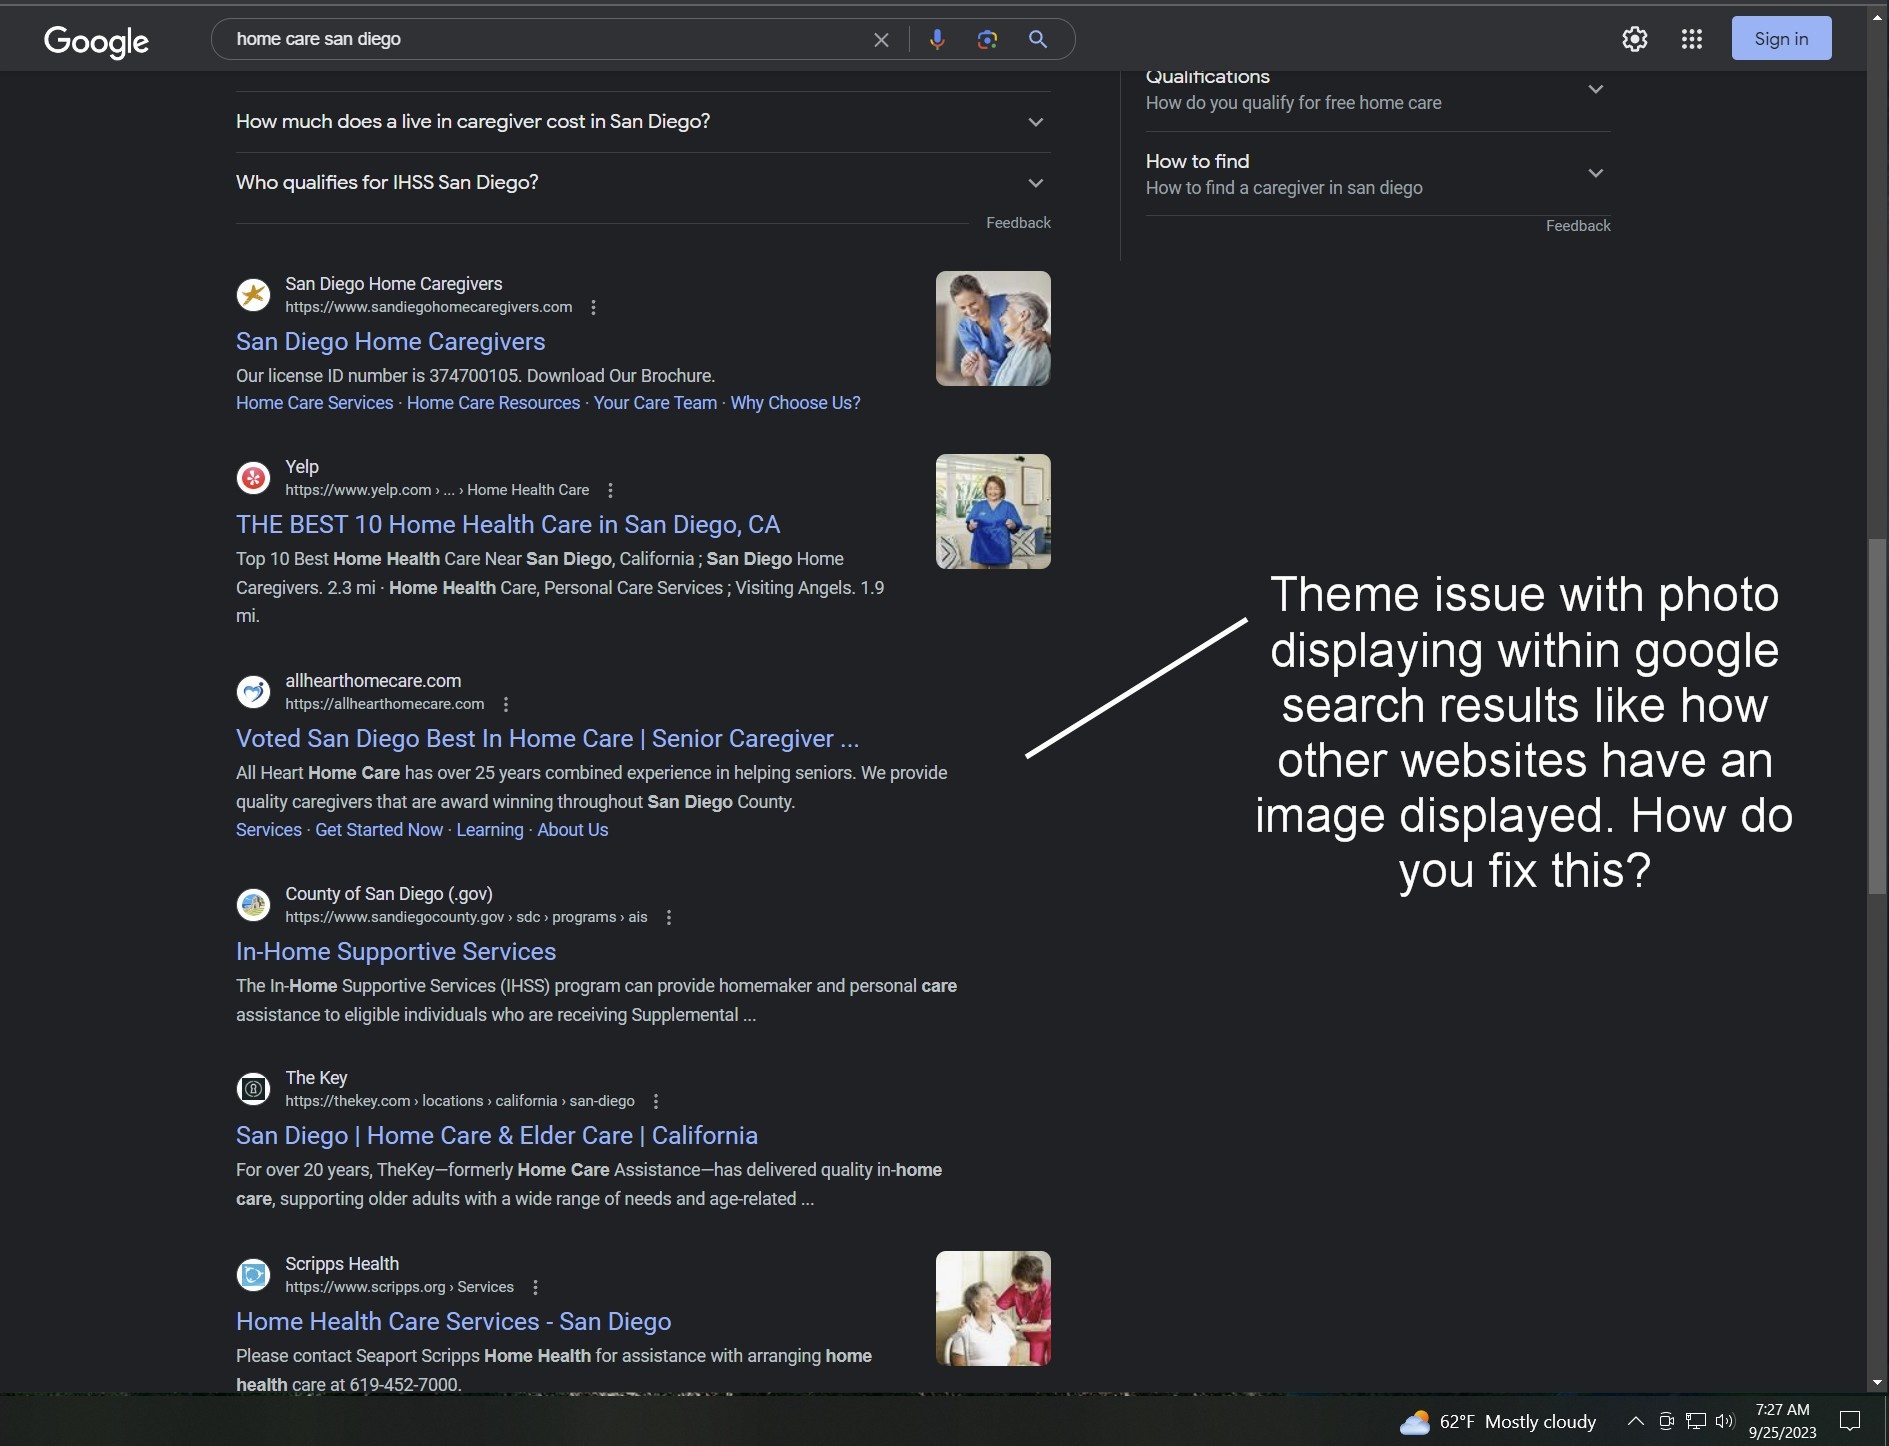Start voice search with microphone icon
This screenshot has width=1889, height=1446.
pos(937,40)
